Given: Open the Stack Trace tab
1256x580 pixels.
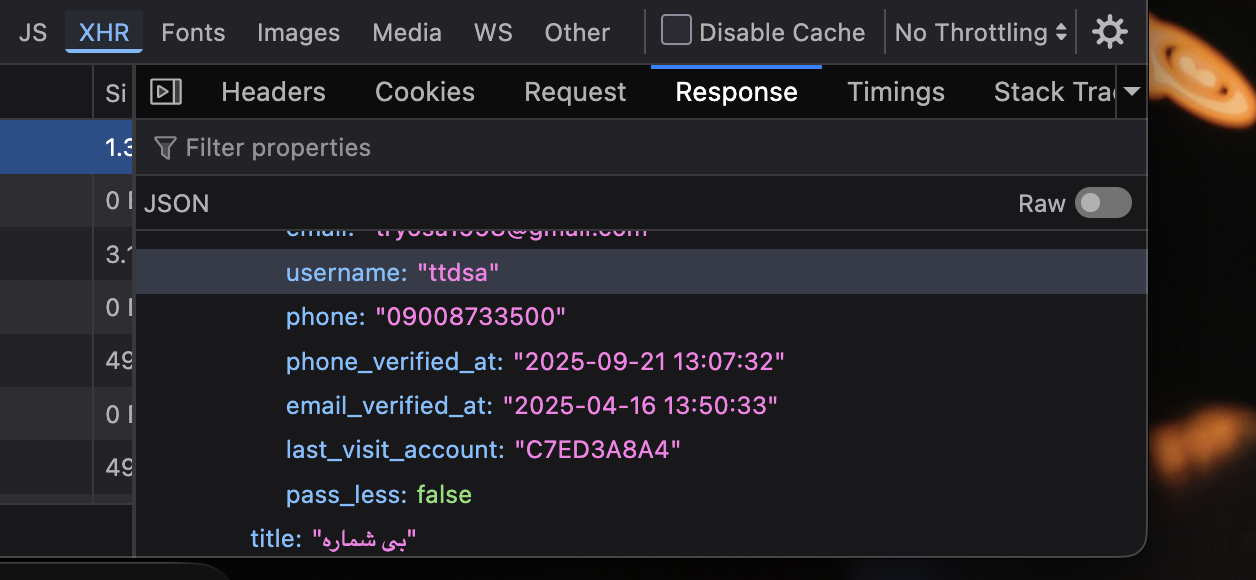Looking at the screenshot, I should (1054, 92).
